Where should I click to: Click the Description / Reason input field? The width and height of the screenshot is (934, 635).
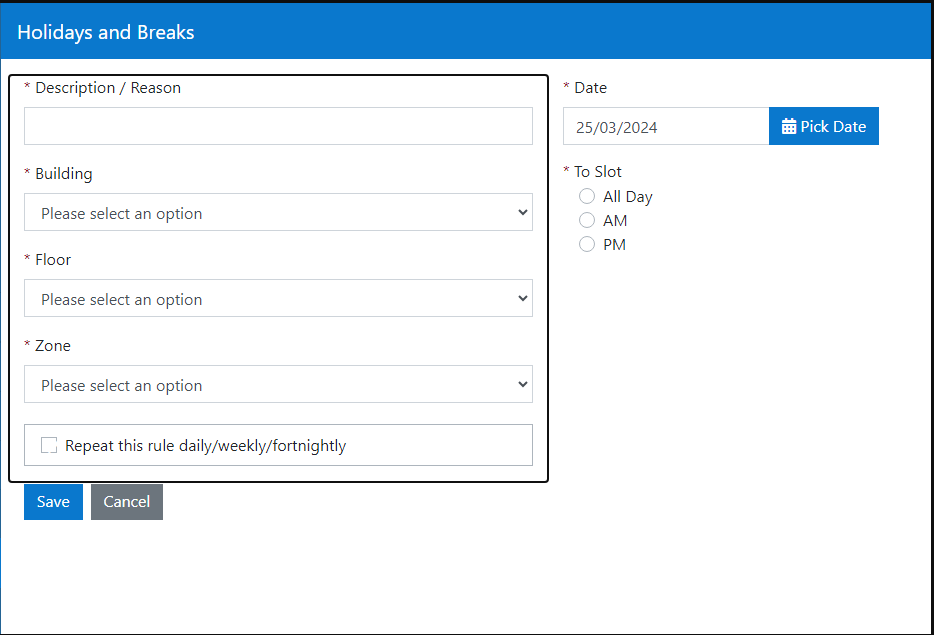coord(278,126)
